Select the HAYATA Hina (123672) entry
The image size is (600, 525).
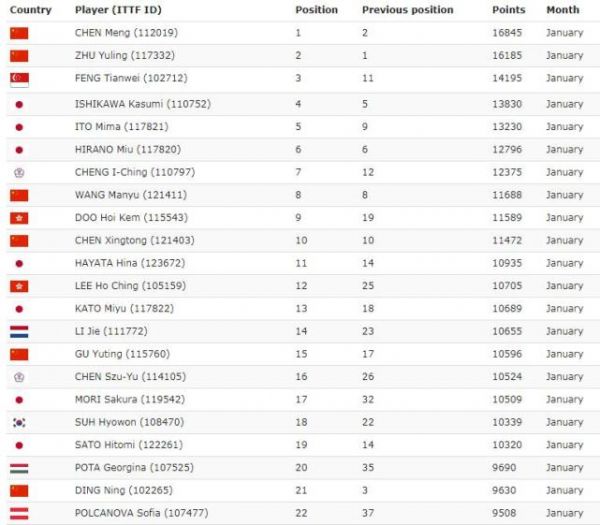click(130, 263)
